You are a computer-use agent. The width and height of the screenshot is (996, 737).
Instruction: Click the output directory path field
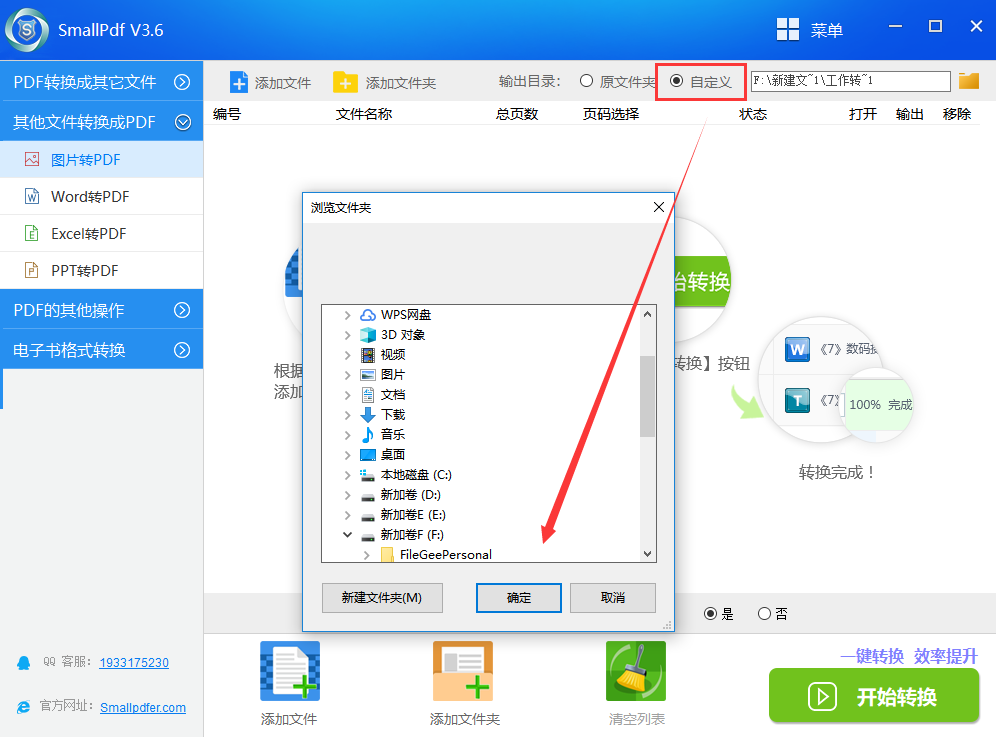click(851, 81)
